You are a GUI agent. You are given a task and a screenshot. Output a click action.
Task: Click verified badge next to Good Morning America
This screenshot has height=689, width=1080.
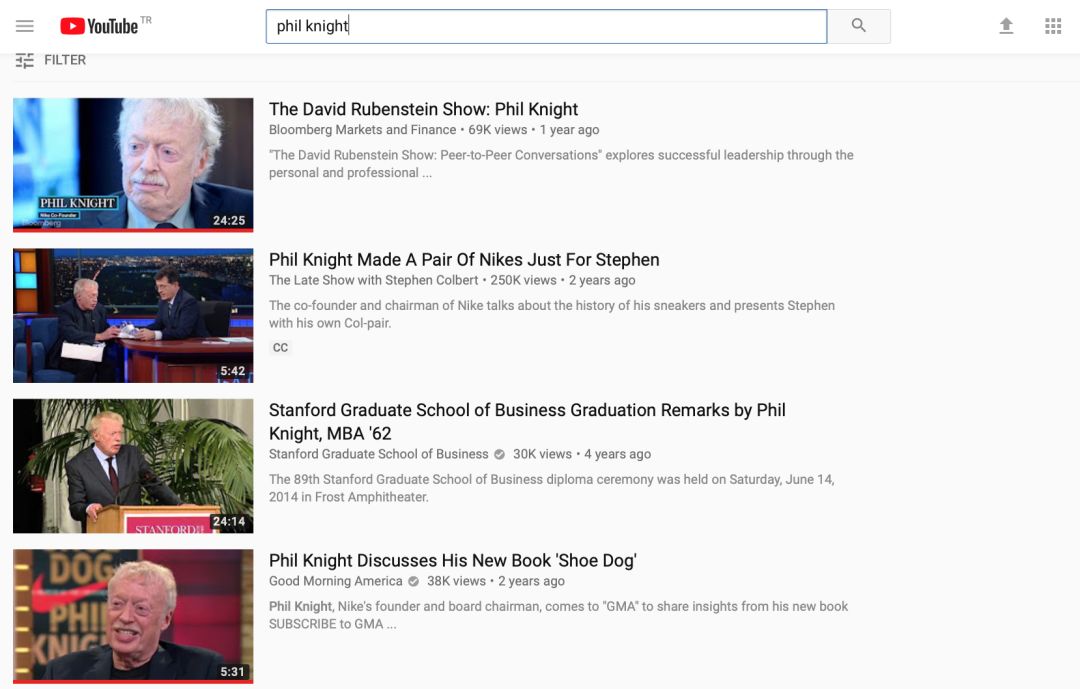click(413, 582)
